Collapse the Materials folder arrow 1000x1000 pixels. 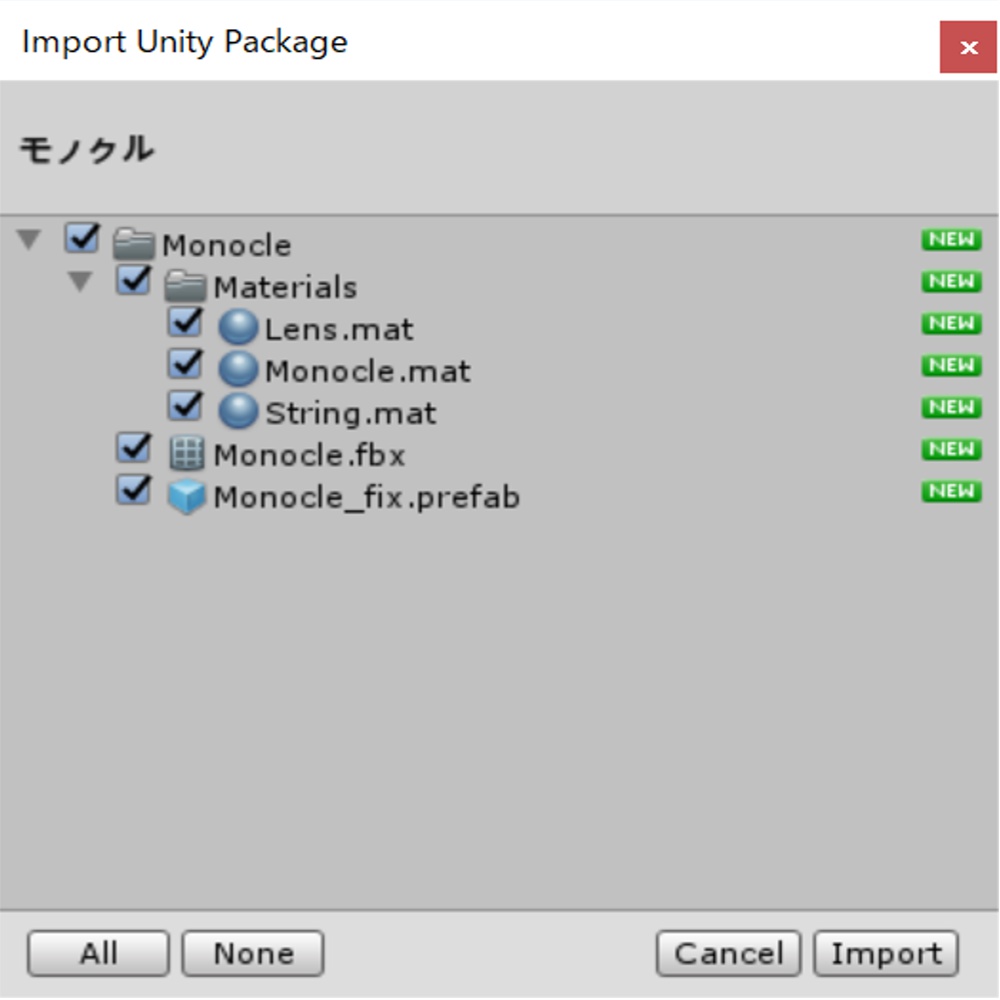81,282
